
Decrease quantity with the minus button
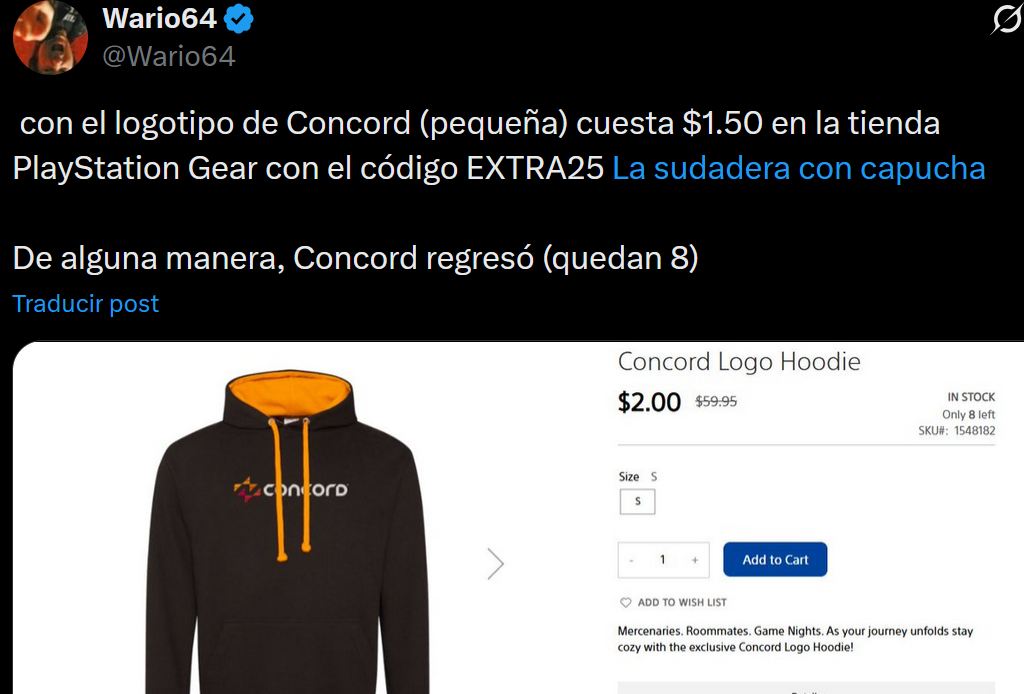(x=632, y=560)
